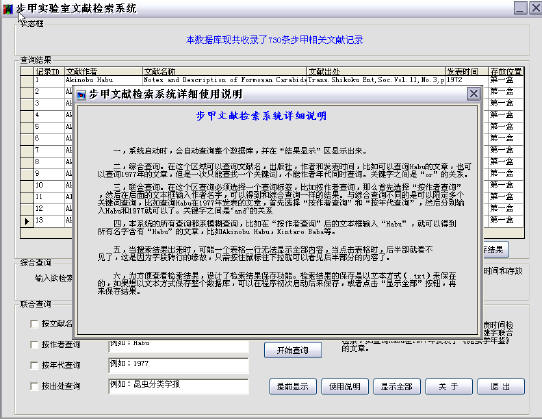Click the 最前显示 button
Screen dimensions: 542x419
293,387
